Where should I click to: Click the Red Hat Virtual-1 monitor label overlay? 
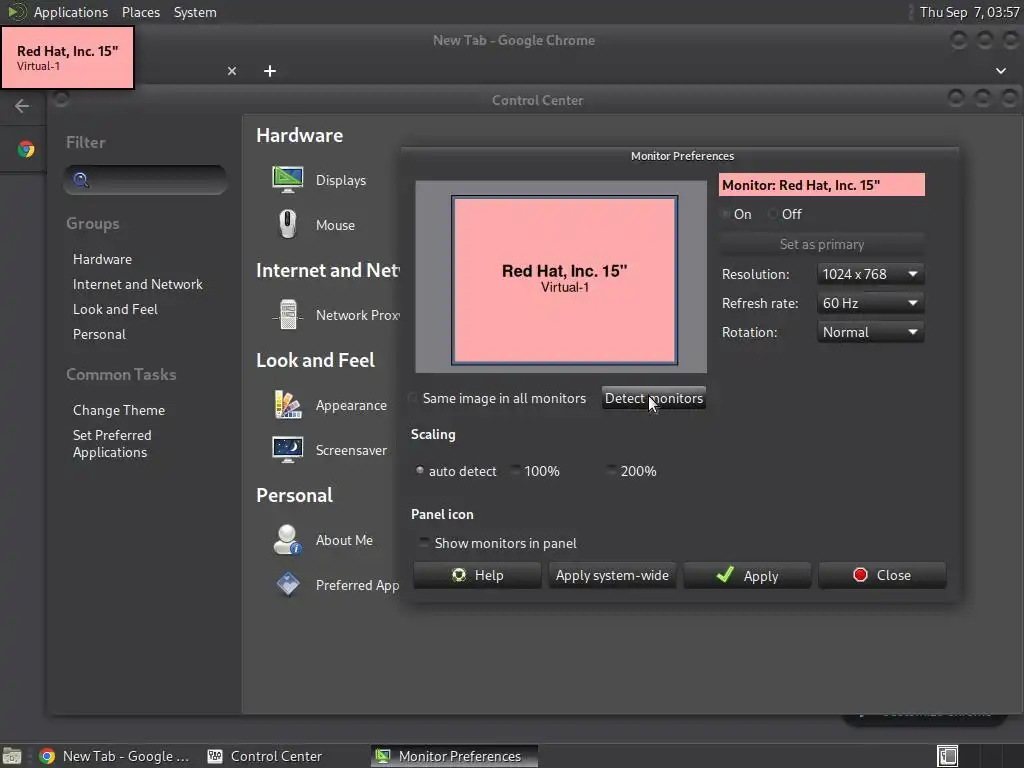pyautogui.click(x=67, y=57)
